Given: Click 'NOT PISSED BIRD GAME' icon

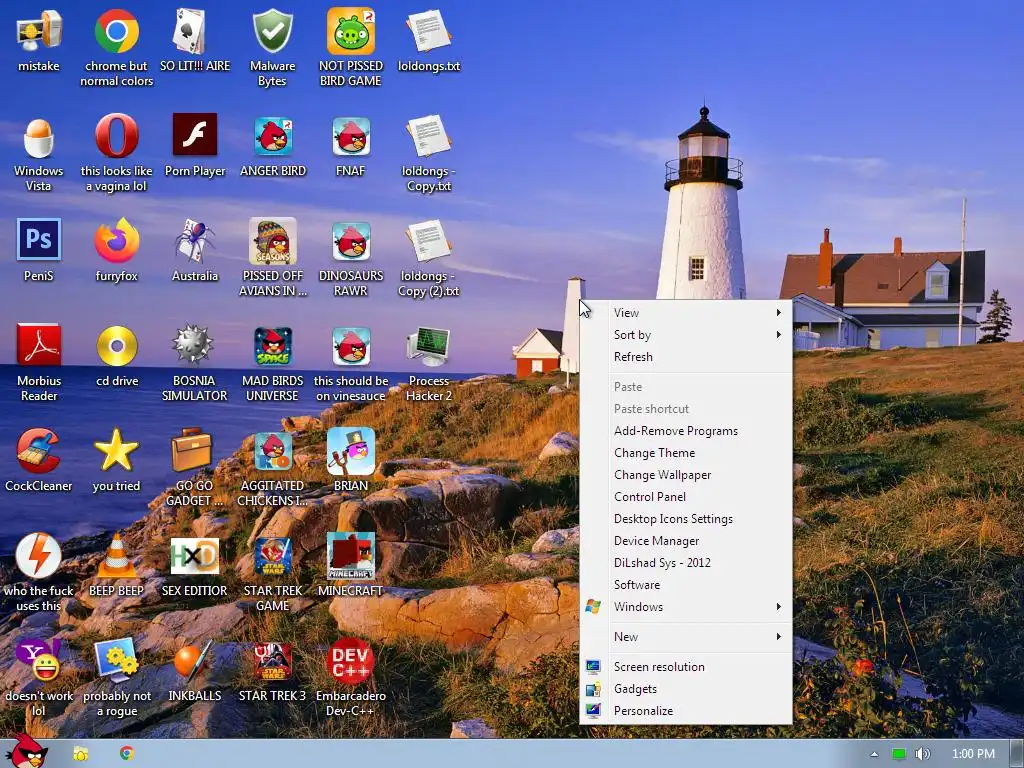Looking at the screenshot, I should click(x=351, y=31).
